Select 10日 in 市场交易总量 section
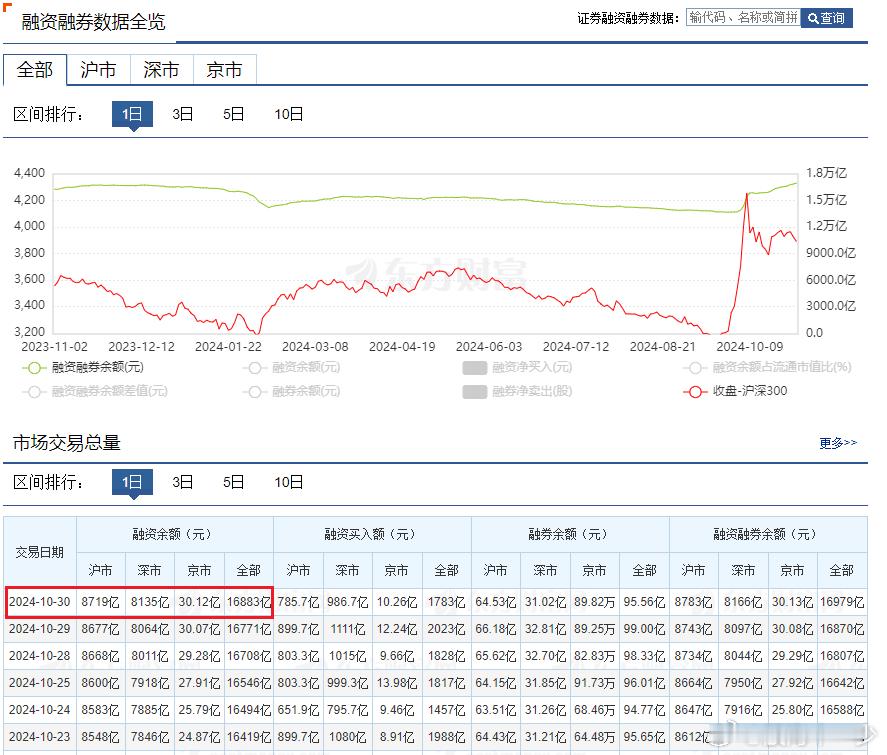This screenshot has width=887, height=755. tap(289, 482)
